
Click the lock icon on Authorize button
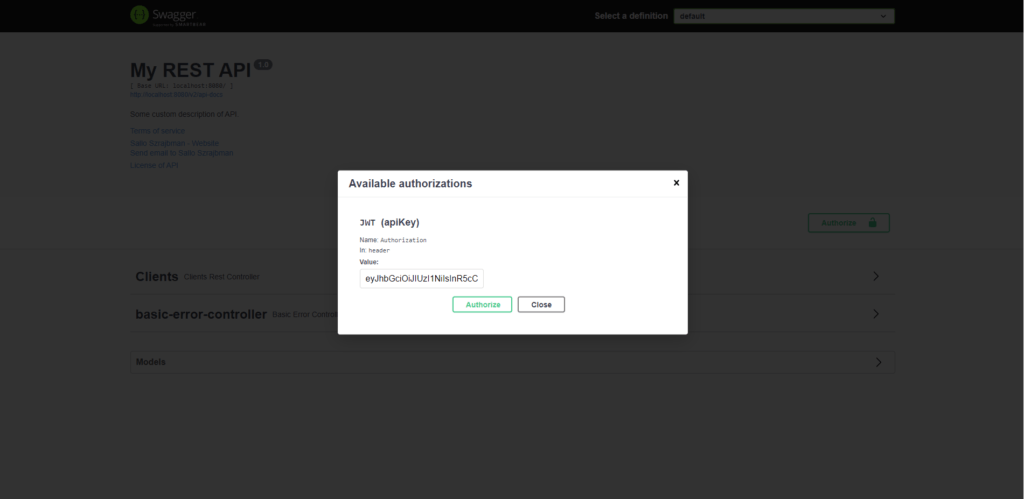tap(872, 223)
